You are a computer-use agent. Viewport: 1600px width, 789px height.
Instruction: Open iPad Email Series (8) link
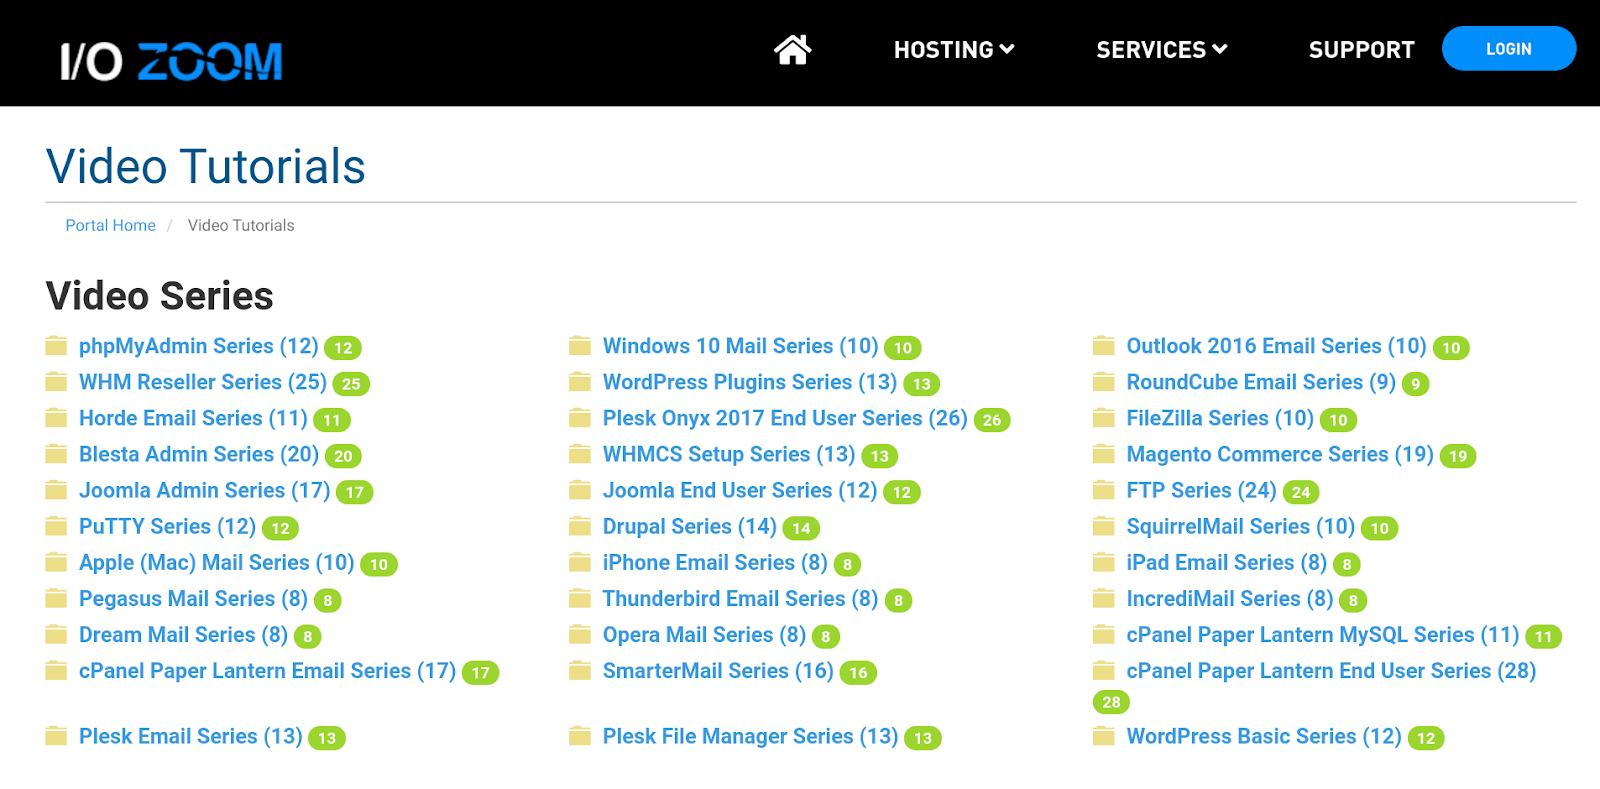(x=1227, y=562)
